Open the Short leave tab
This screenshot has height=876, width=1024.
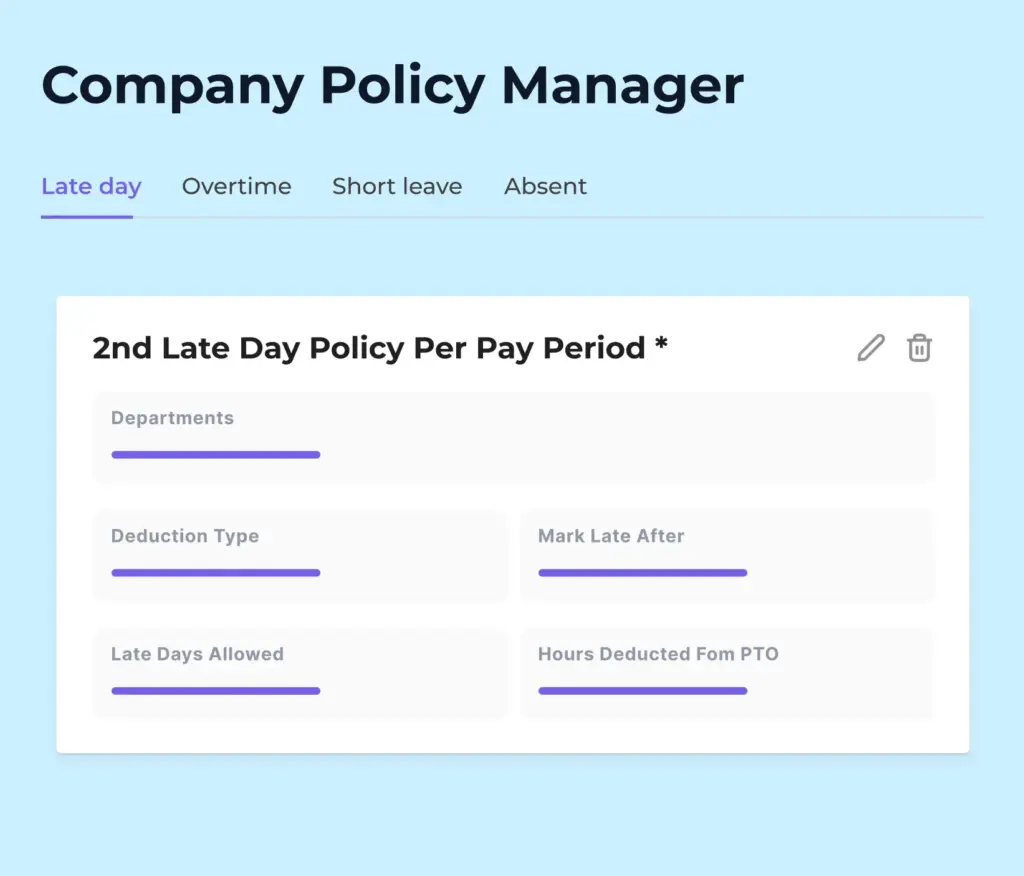pyautogui.click(x=396, y=186)
